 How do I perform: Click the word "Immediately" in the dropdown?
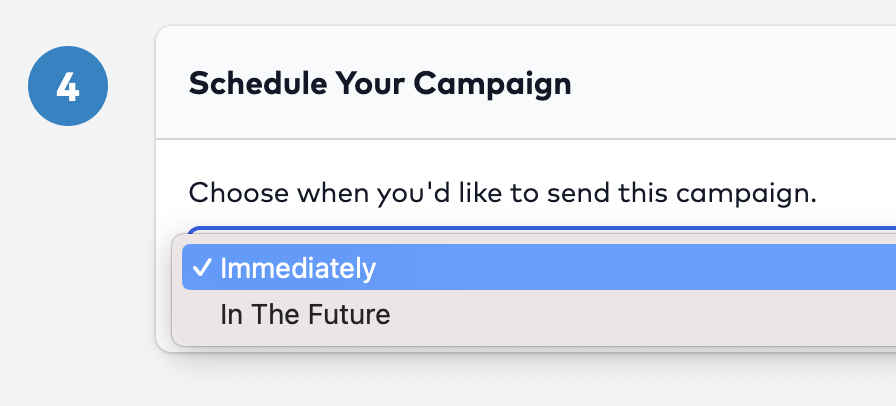pos(298,268)
